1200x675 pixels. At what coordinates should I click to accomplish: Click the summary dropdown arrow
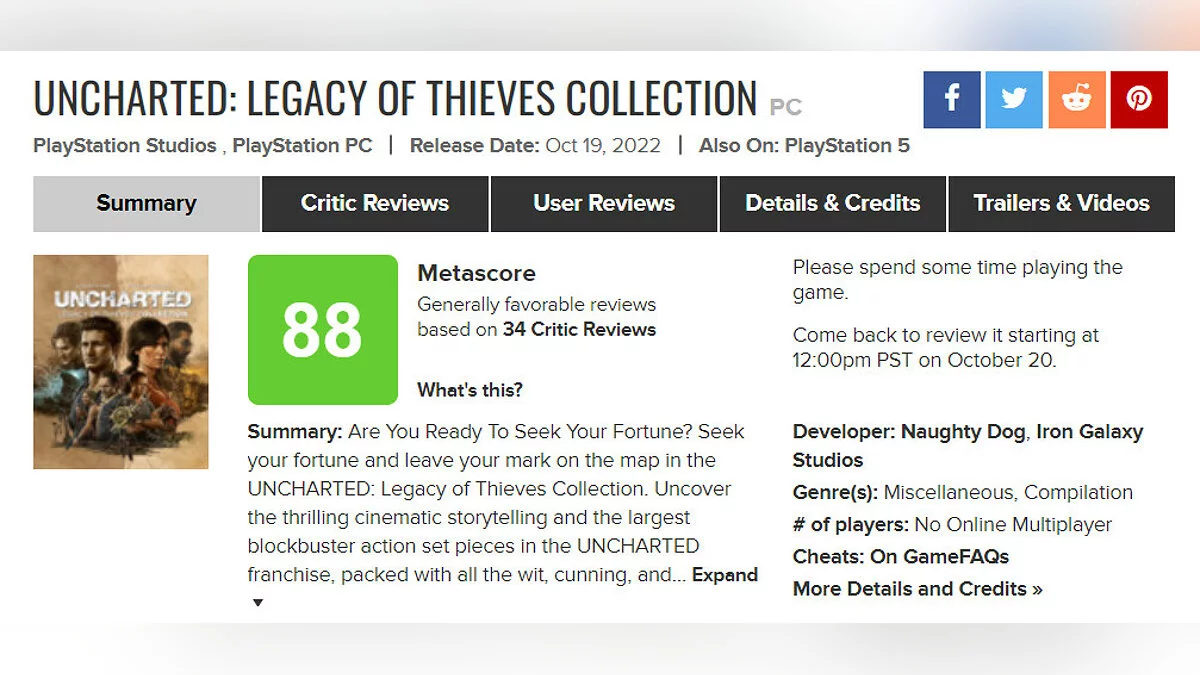(258, 603)
